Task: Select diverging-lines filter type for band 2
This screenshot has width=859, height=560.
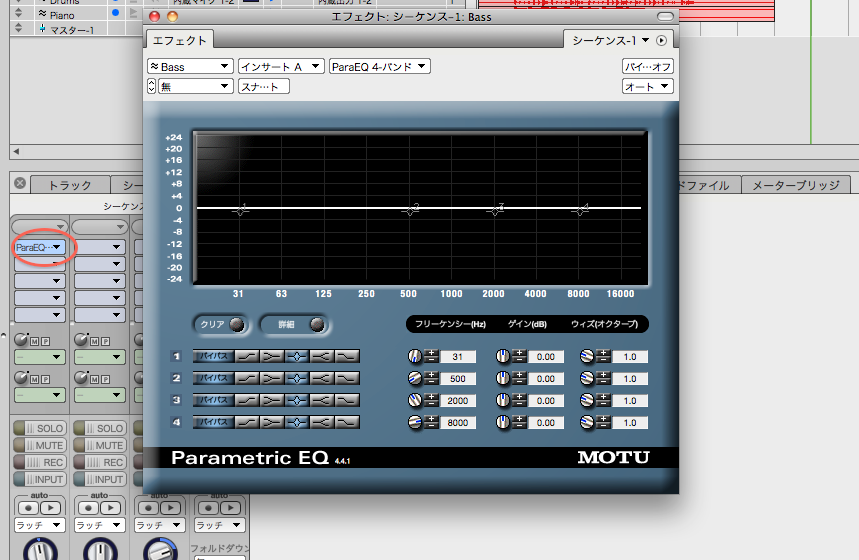Action: point(322,378)
